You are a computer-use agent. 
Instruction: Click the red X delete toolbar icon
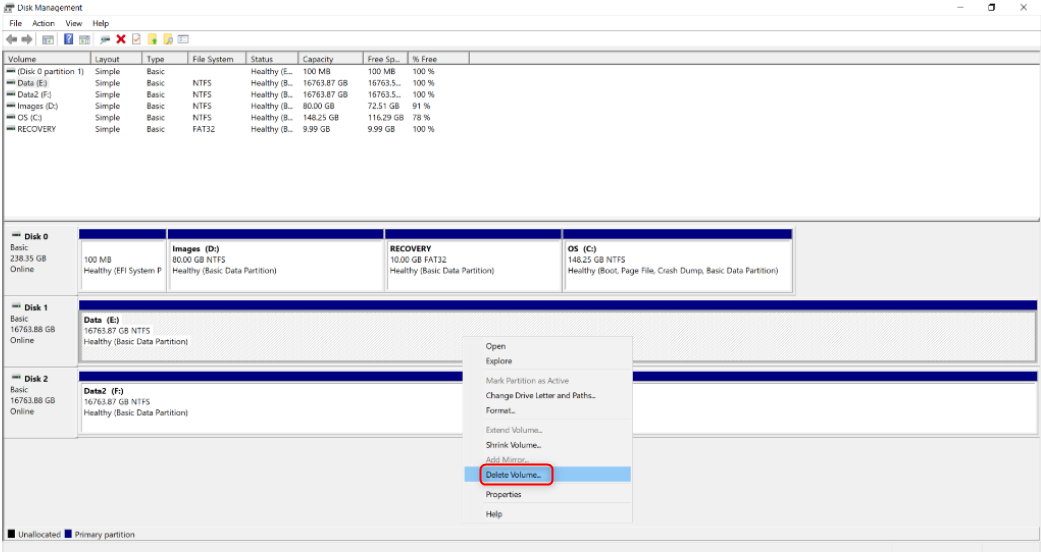click(121, 39)
